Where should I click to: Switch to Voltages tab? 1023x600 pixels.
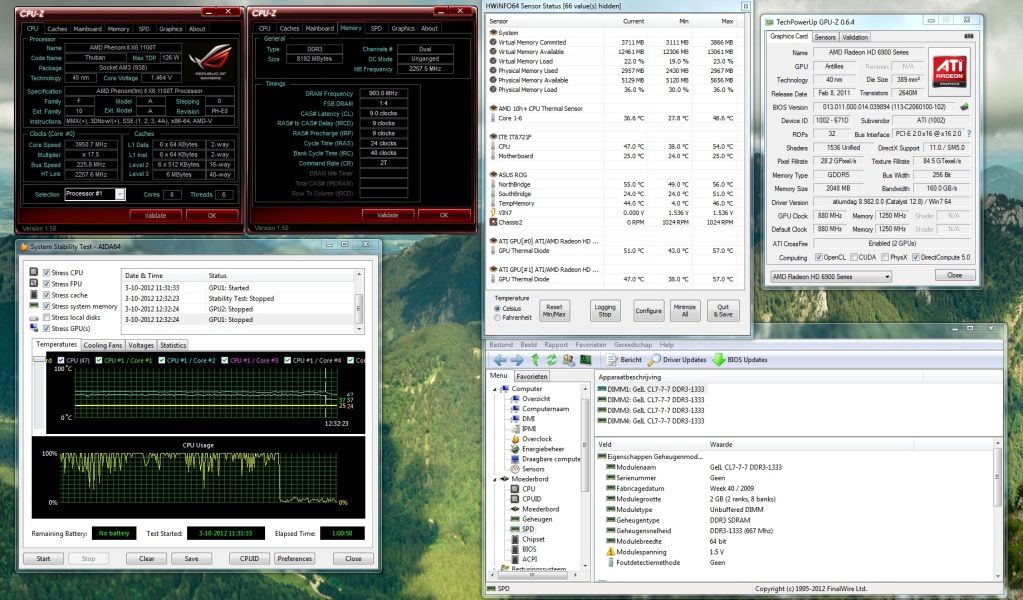(x=141, y=345)
